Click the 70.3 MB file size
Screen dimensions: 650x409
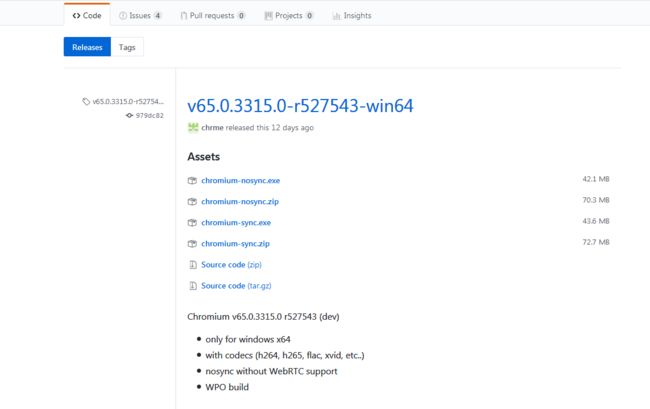(596, 200)
